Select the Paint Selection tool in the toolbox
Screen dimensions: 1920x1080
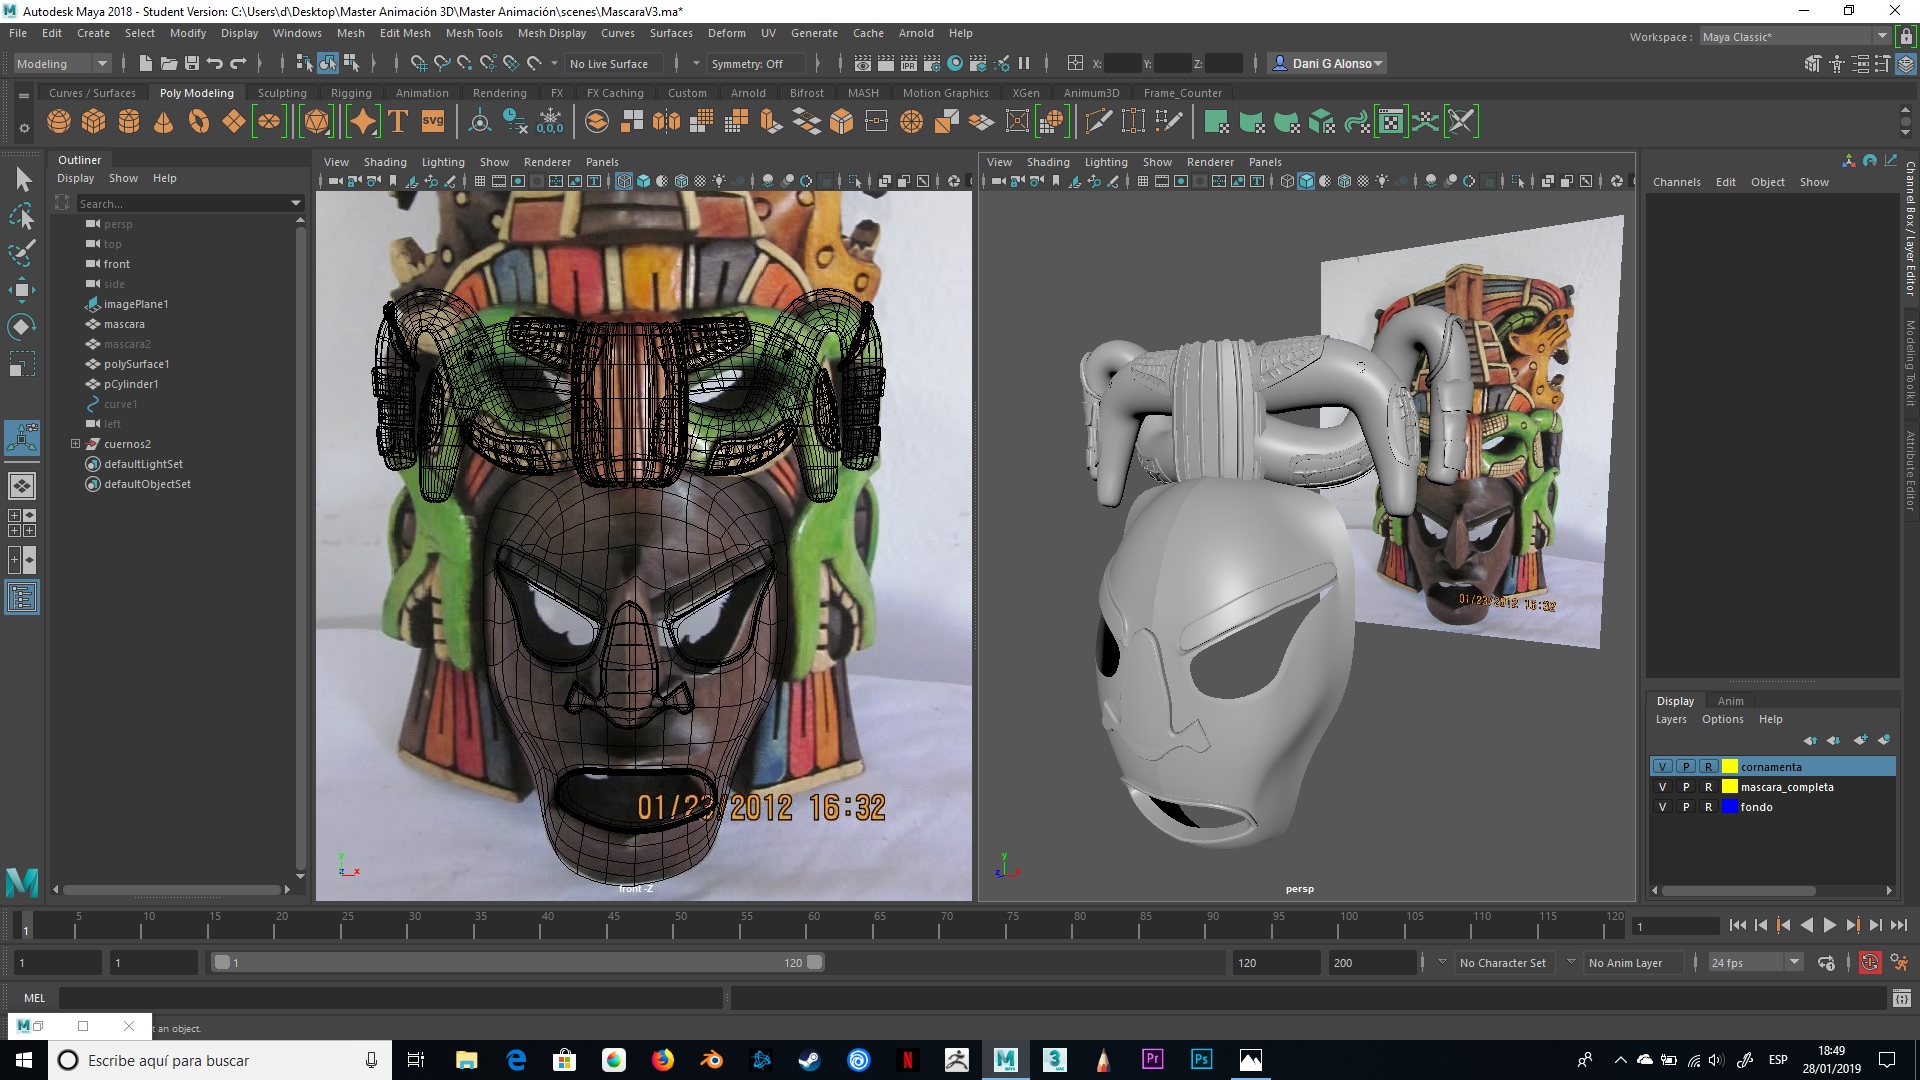pyautogui.click(x=22, y=252)
